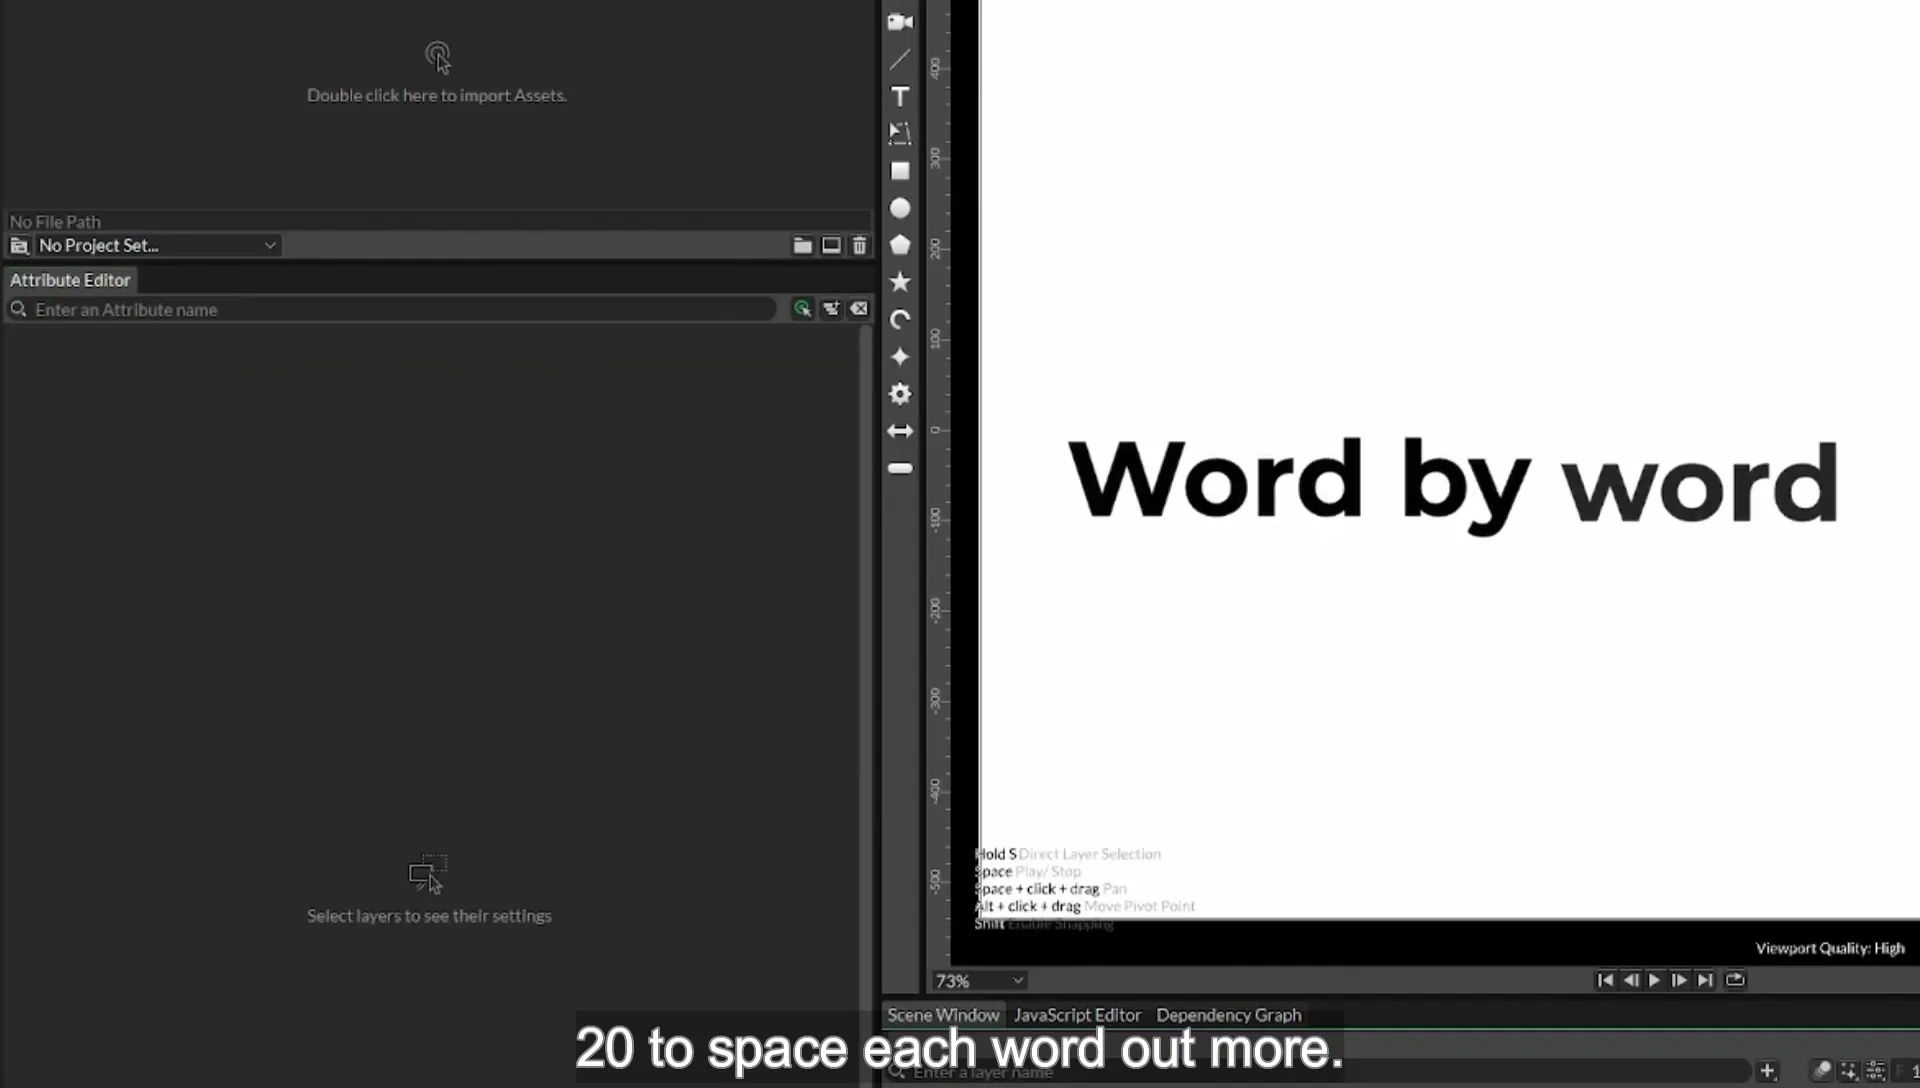Viewport: 1920px width, 1088px height.
Task: Select the Arc shape tool
Action: 900,320
